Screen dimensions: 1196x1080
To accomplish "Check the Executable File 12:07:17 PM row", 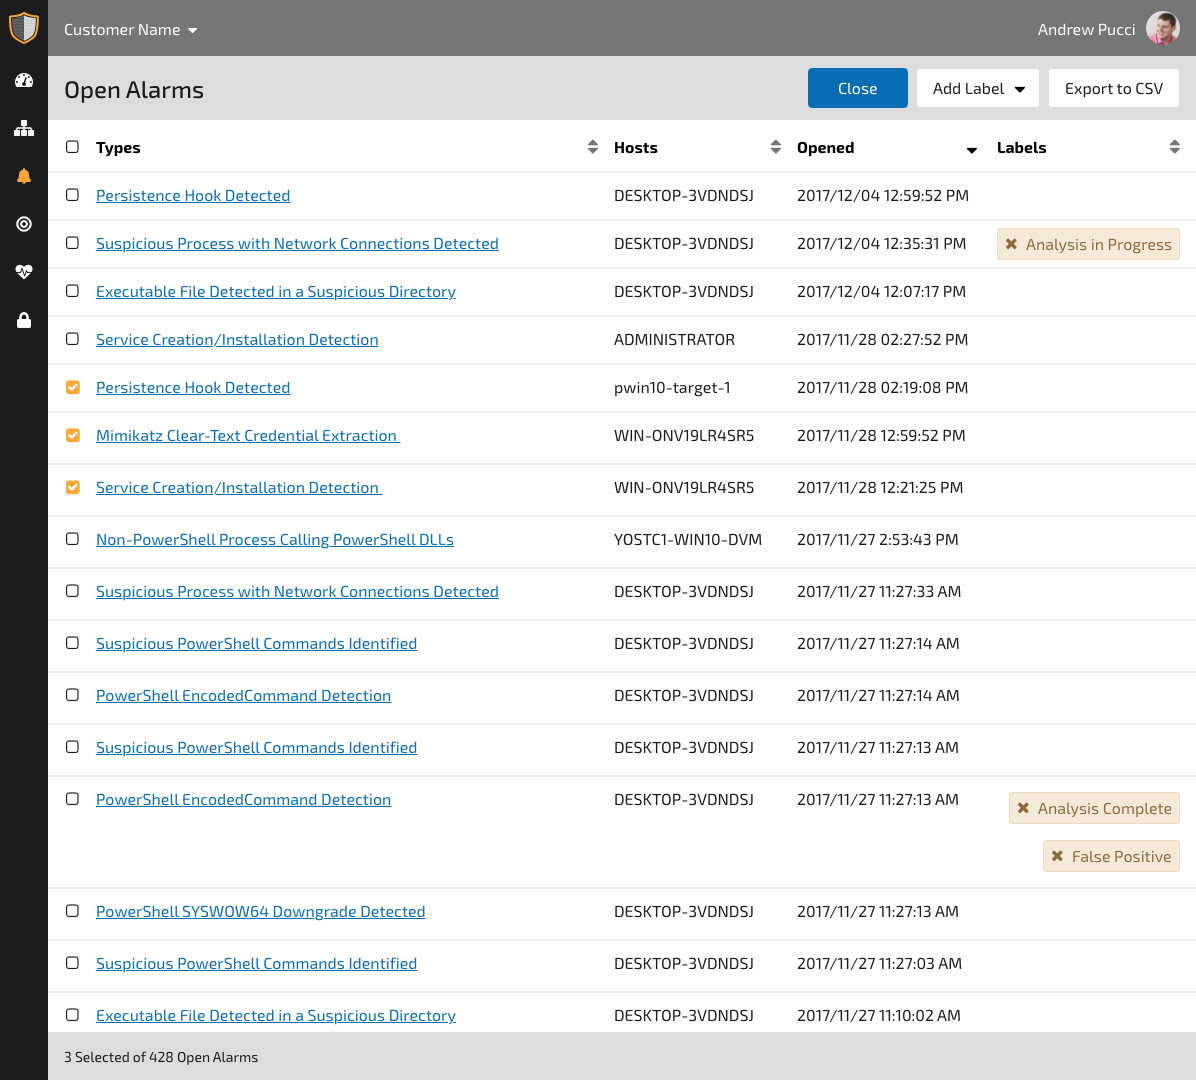I will point(72,291).
